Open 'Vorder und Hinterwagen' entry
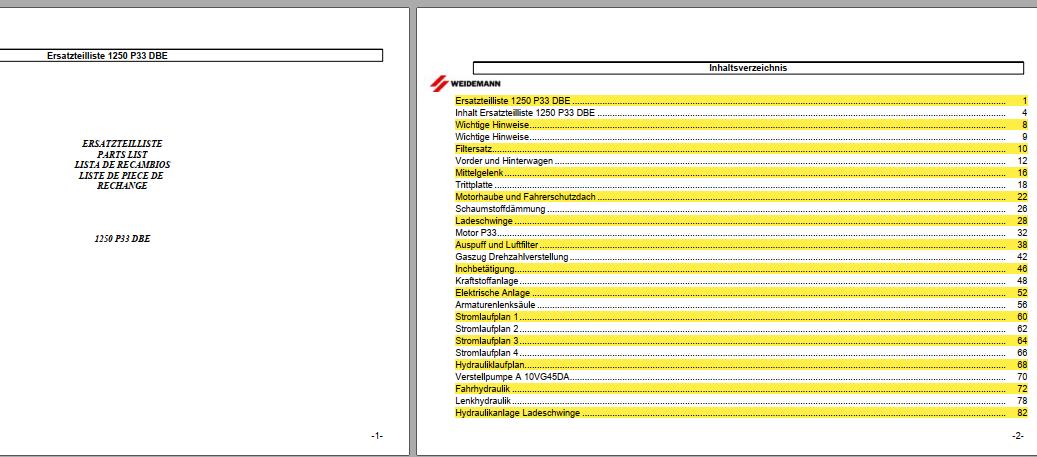1037x457 pixels. click(741, 161)
